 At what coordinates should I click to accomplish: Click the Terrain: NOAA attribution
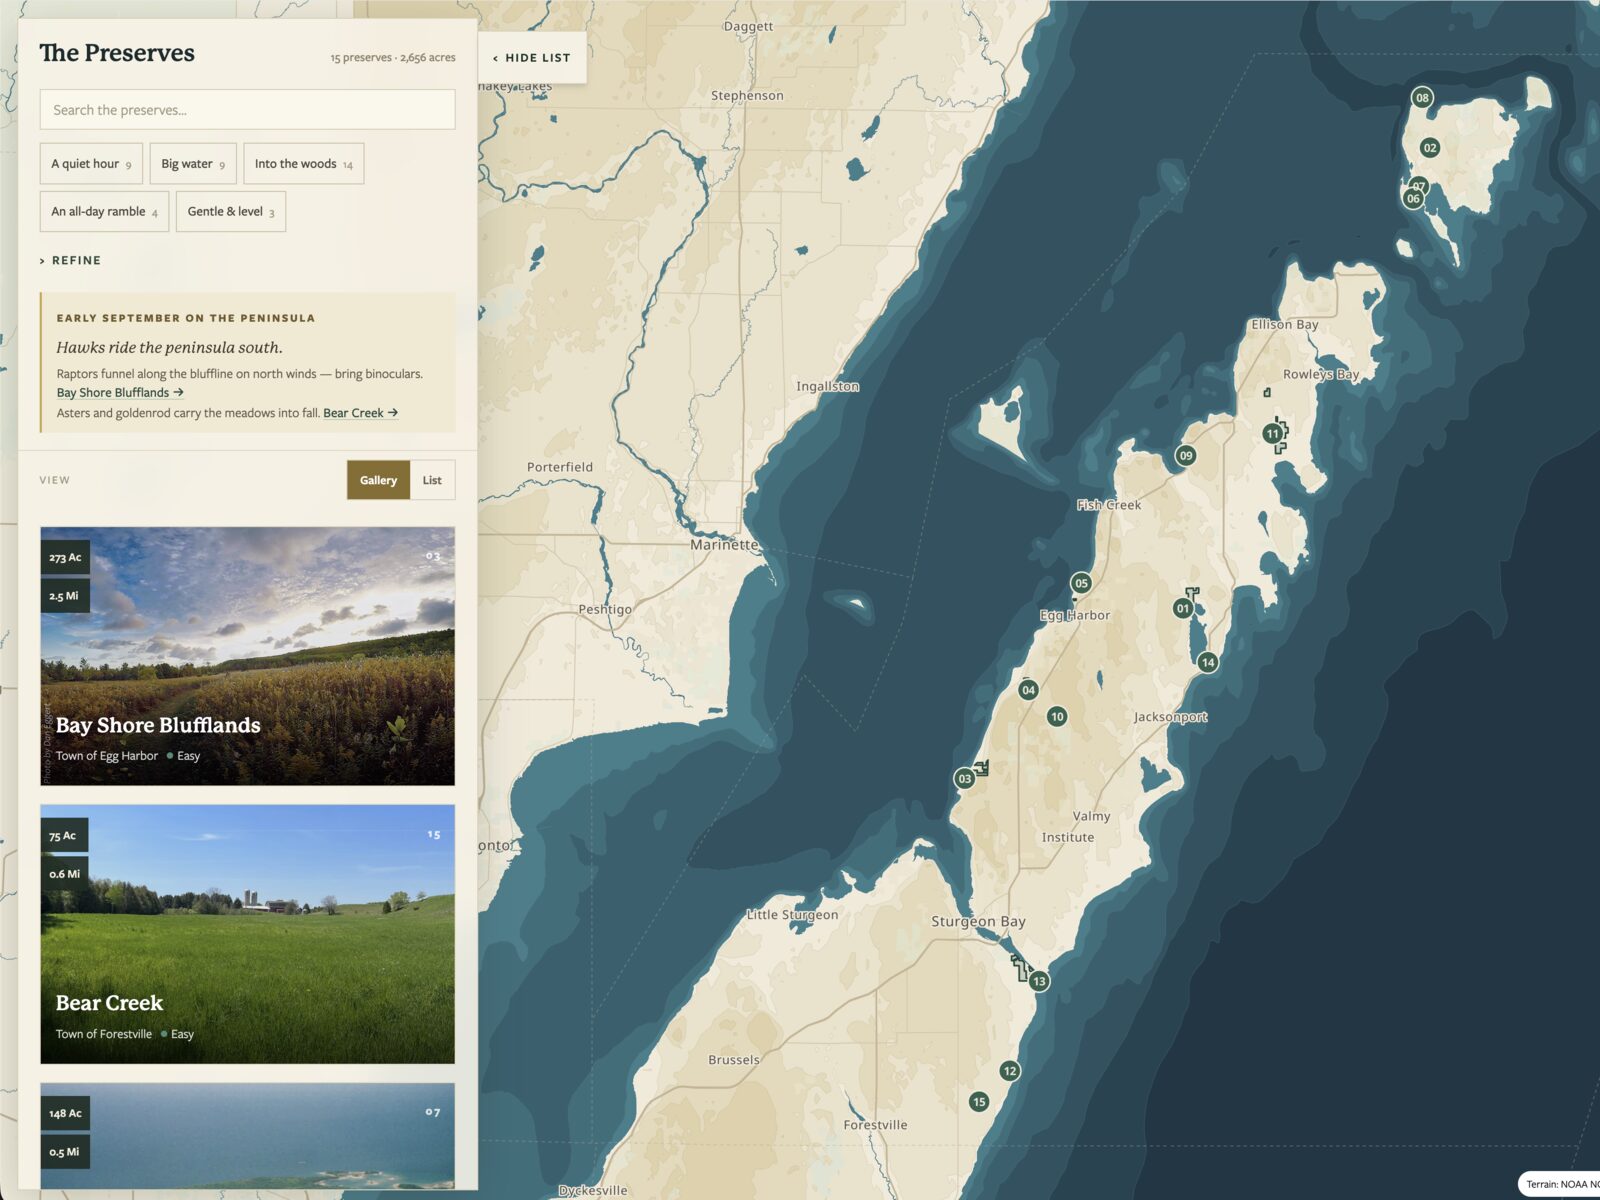[x=1560, y=1184]
